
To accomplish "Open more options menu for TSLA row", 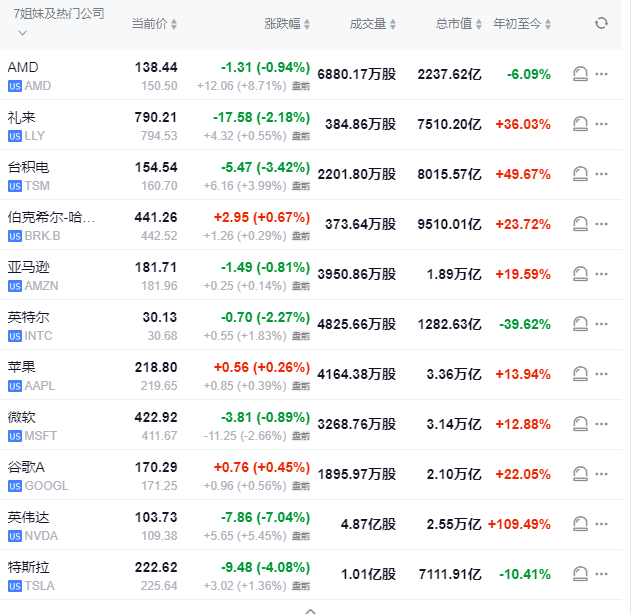I will 601,574.
